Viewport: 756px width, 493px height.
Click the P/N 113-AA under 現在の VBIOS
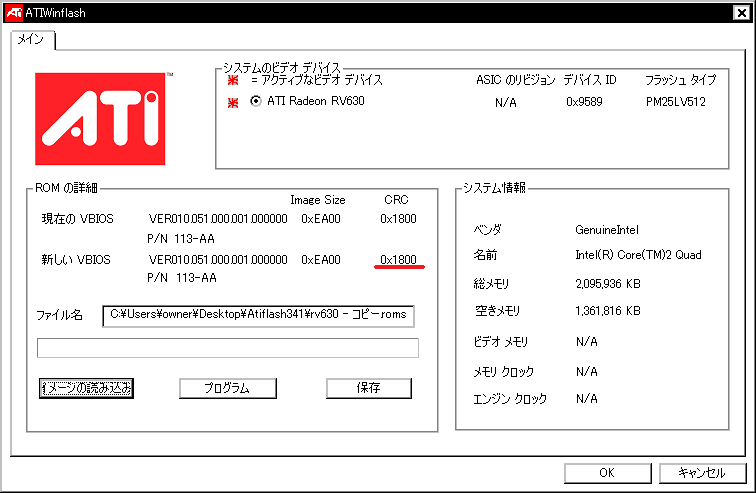[x=181, y=239]
